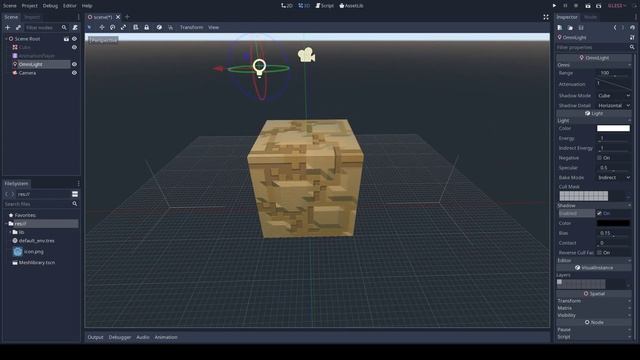This screenshot has width=640, height=360.
Task: Toggle visibility of Cube node
Action: 74,47
